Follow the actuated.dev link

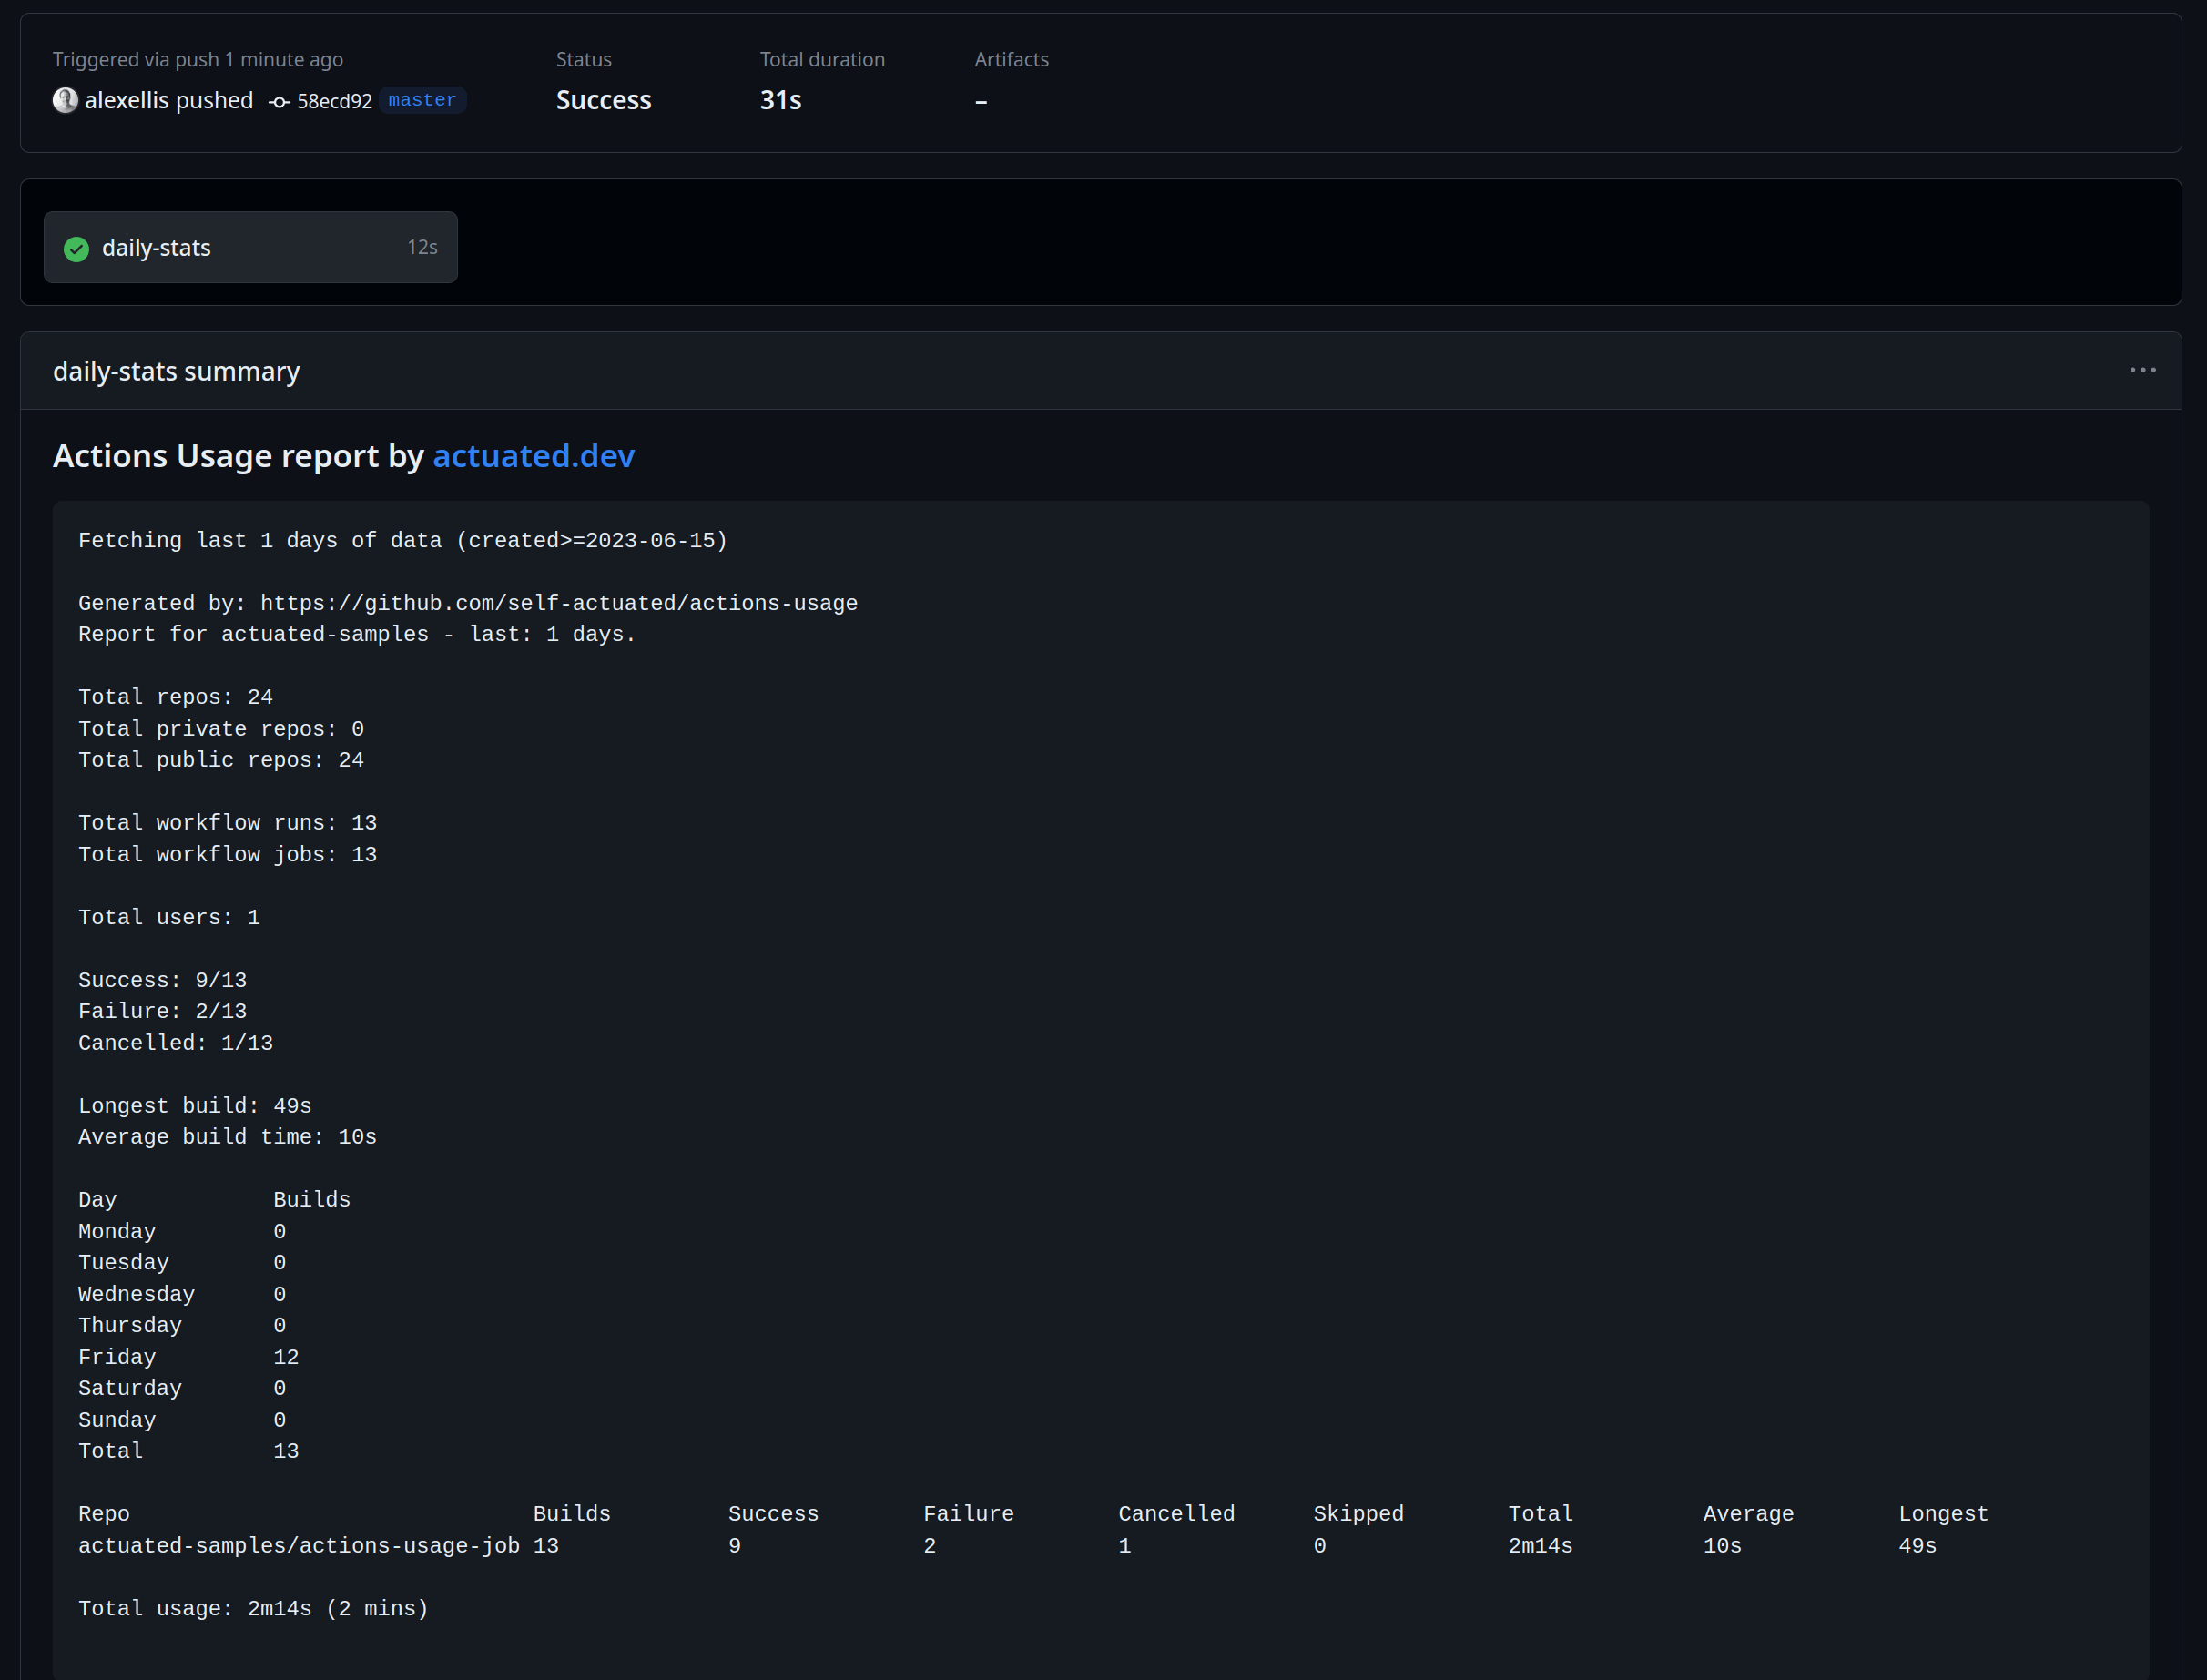coord(533,456)
